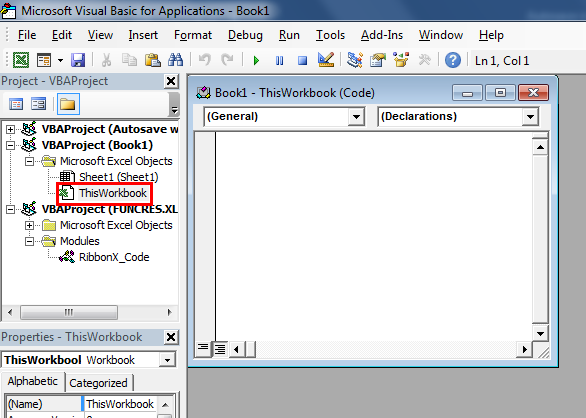Open the Help menu
Screen dimensions: 586x418
point(491,35)
